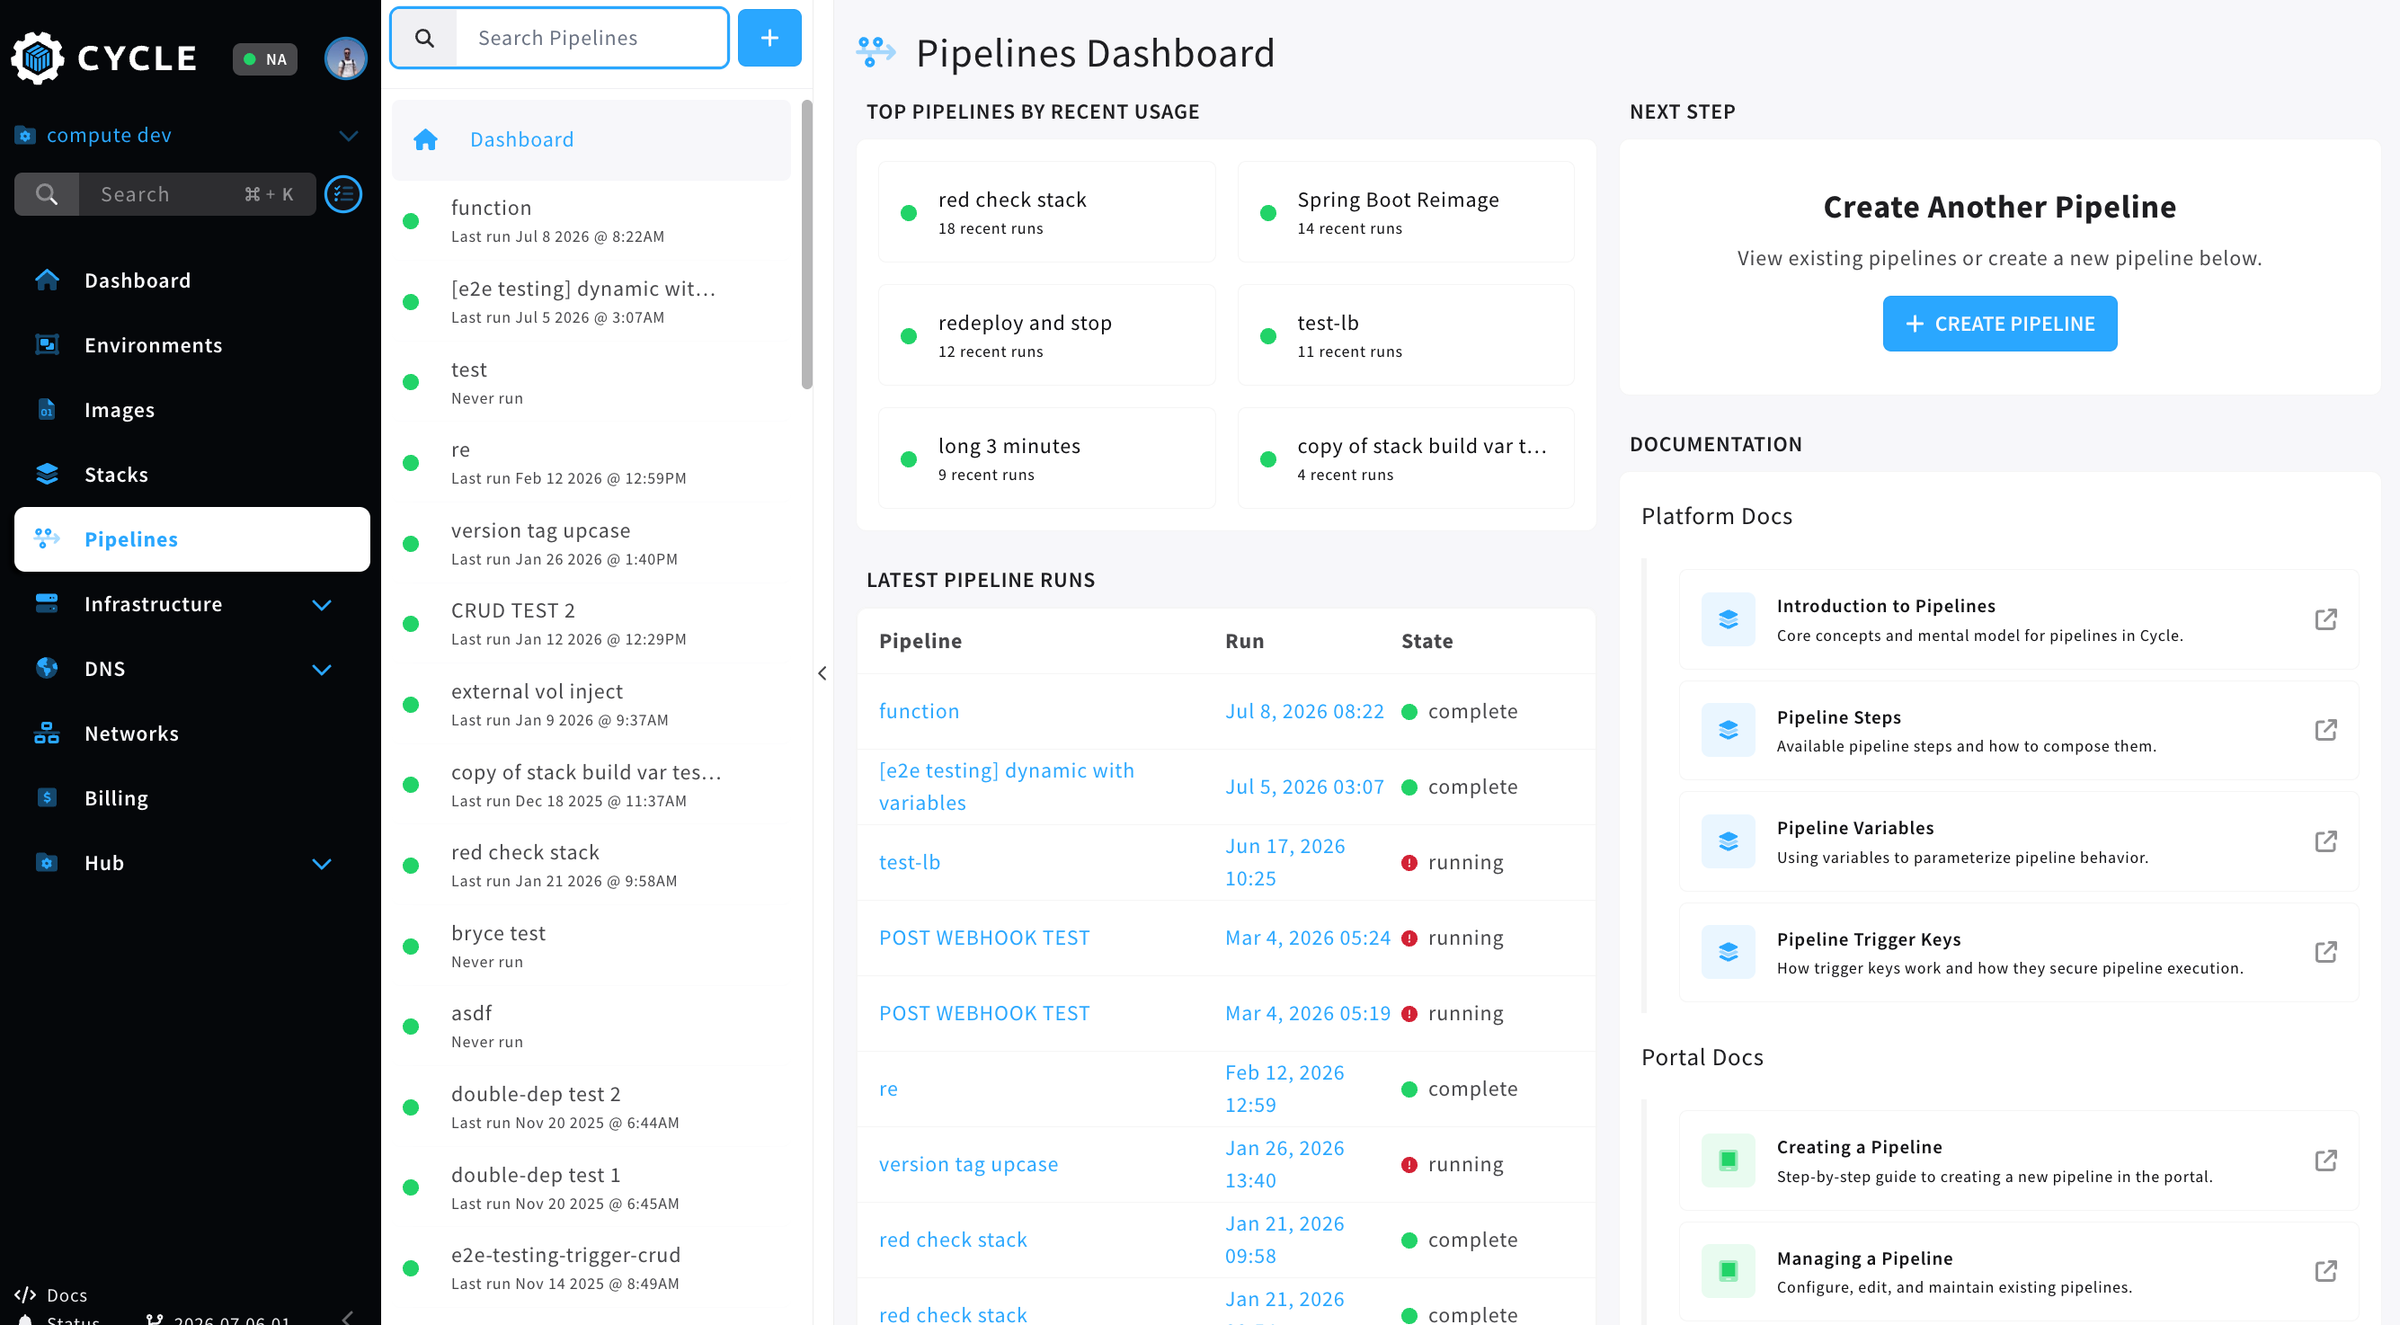The image size is (2400, 1325).
Task: Open the 'Spring Boot Reimage' card
Action: point(1406,212)
